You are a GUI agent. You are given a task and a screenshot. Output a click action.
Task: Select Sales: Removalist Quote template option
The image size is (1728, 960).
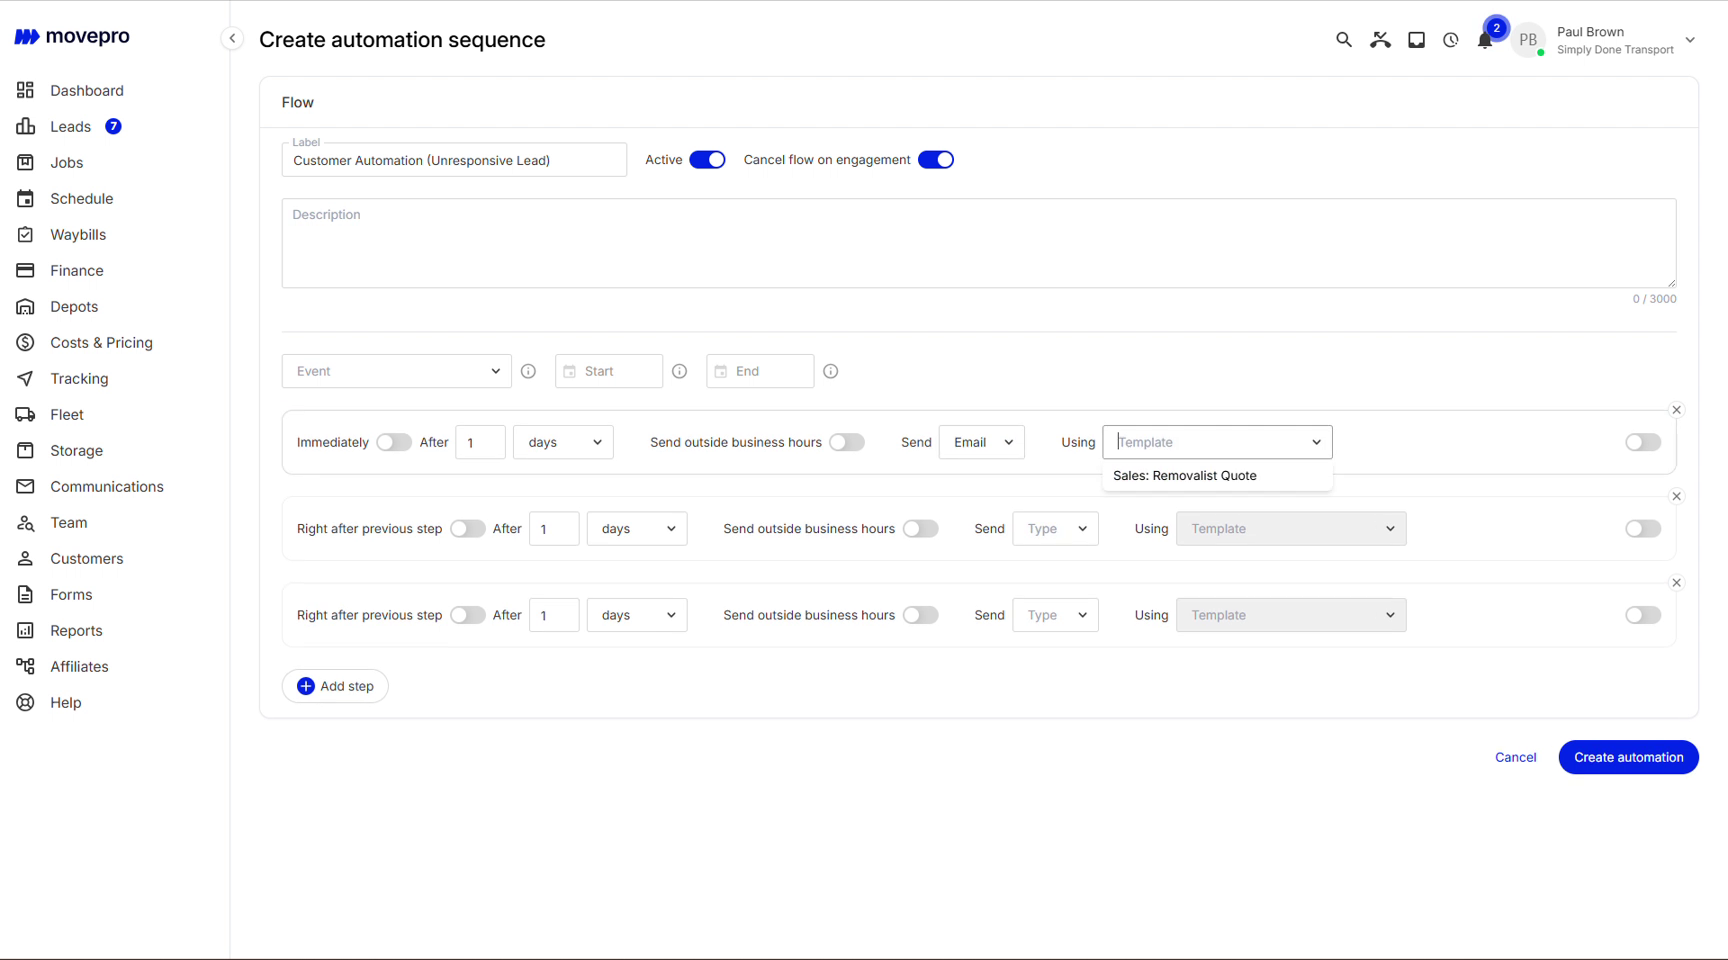coord(1217,476)
